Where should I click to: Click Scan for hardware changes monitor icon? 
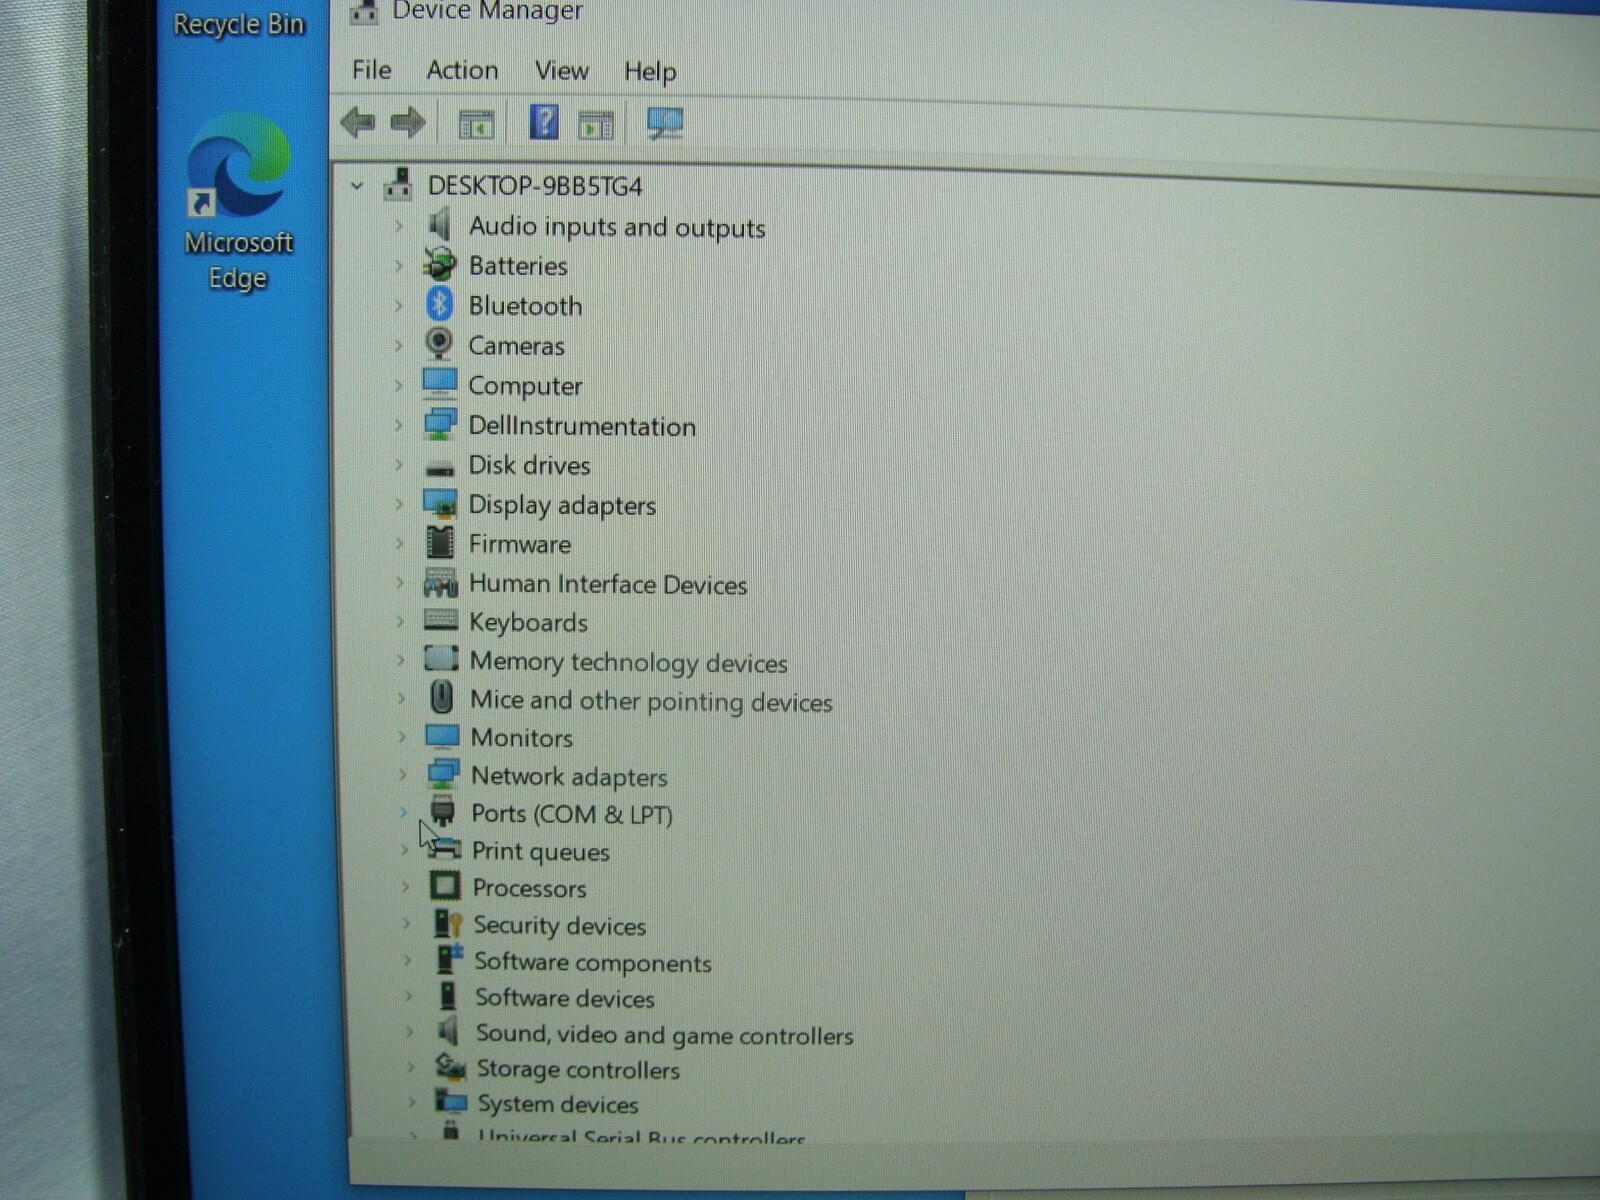click(x=665, y=124)
